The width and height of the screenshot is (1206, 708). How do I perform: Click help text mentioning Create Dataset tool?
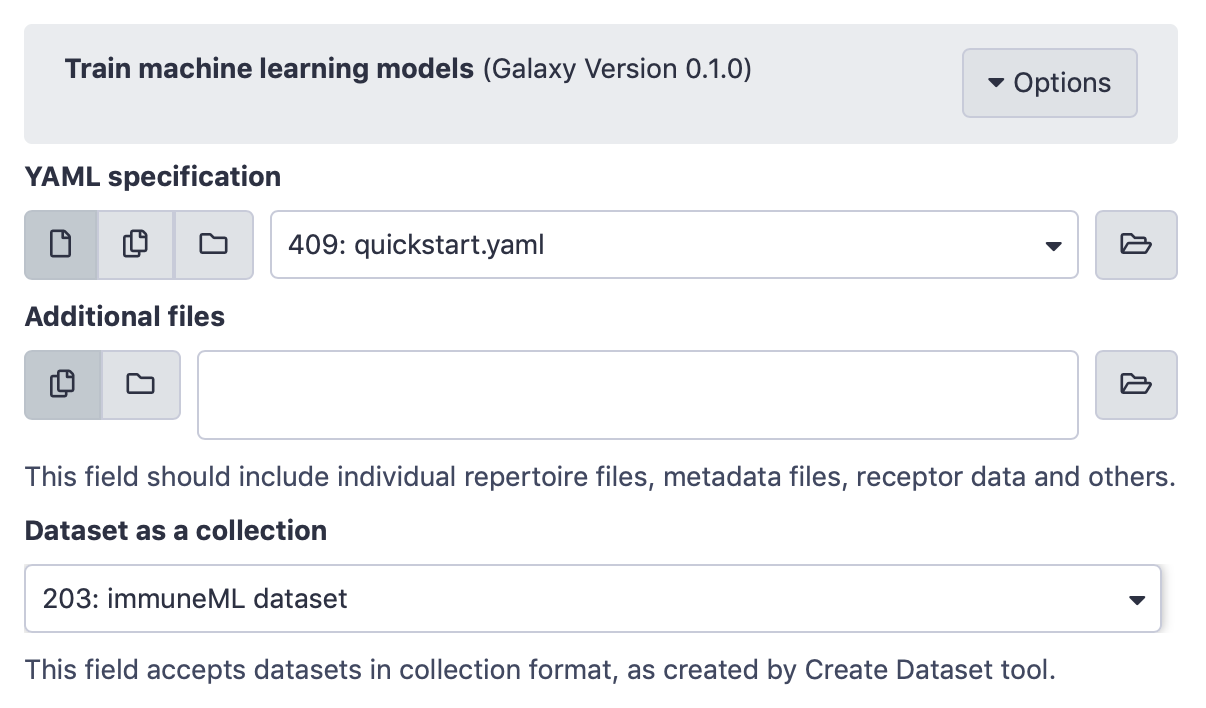(540, 669)
